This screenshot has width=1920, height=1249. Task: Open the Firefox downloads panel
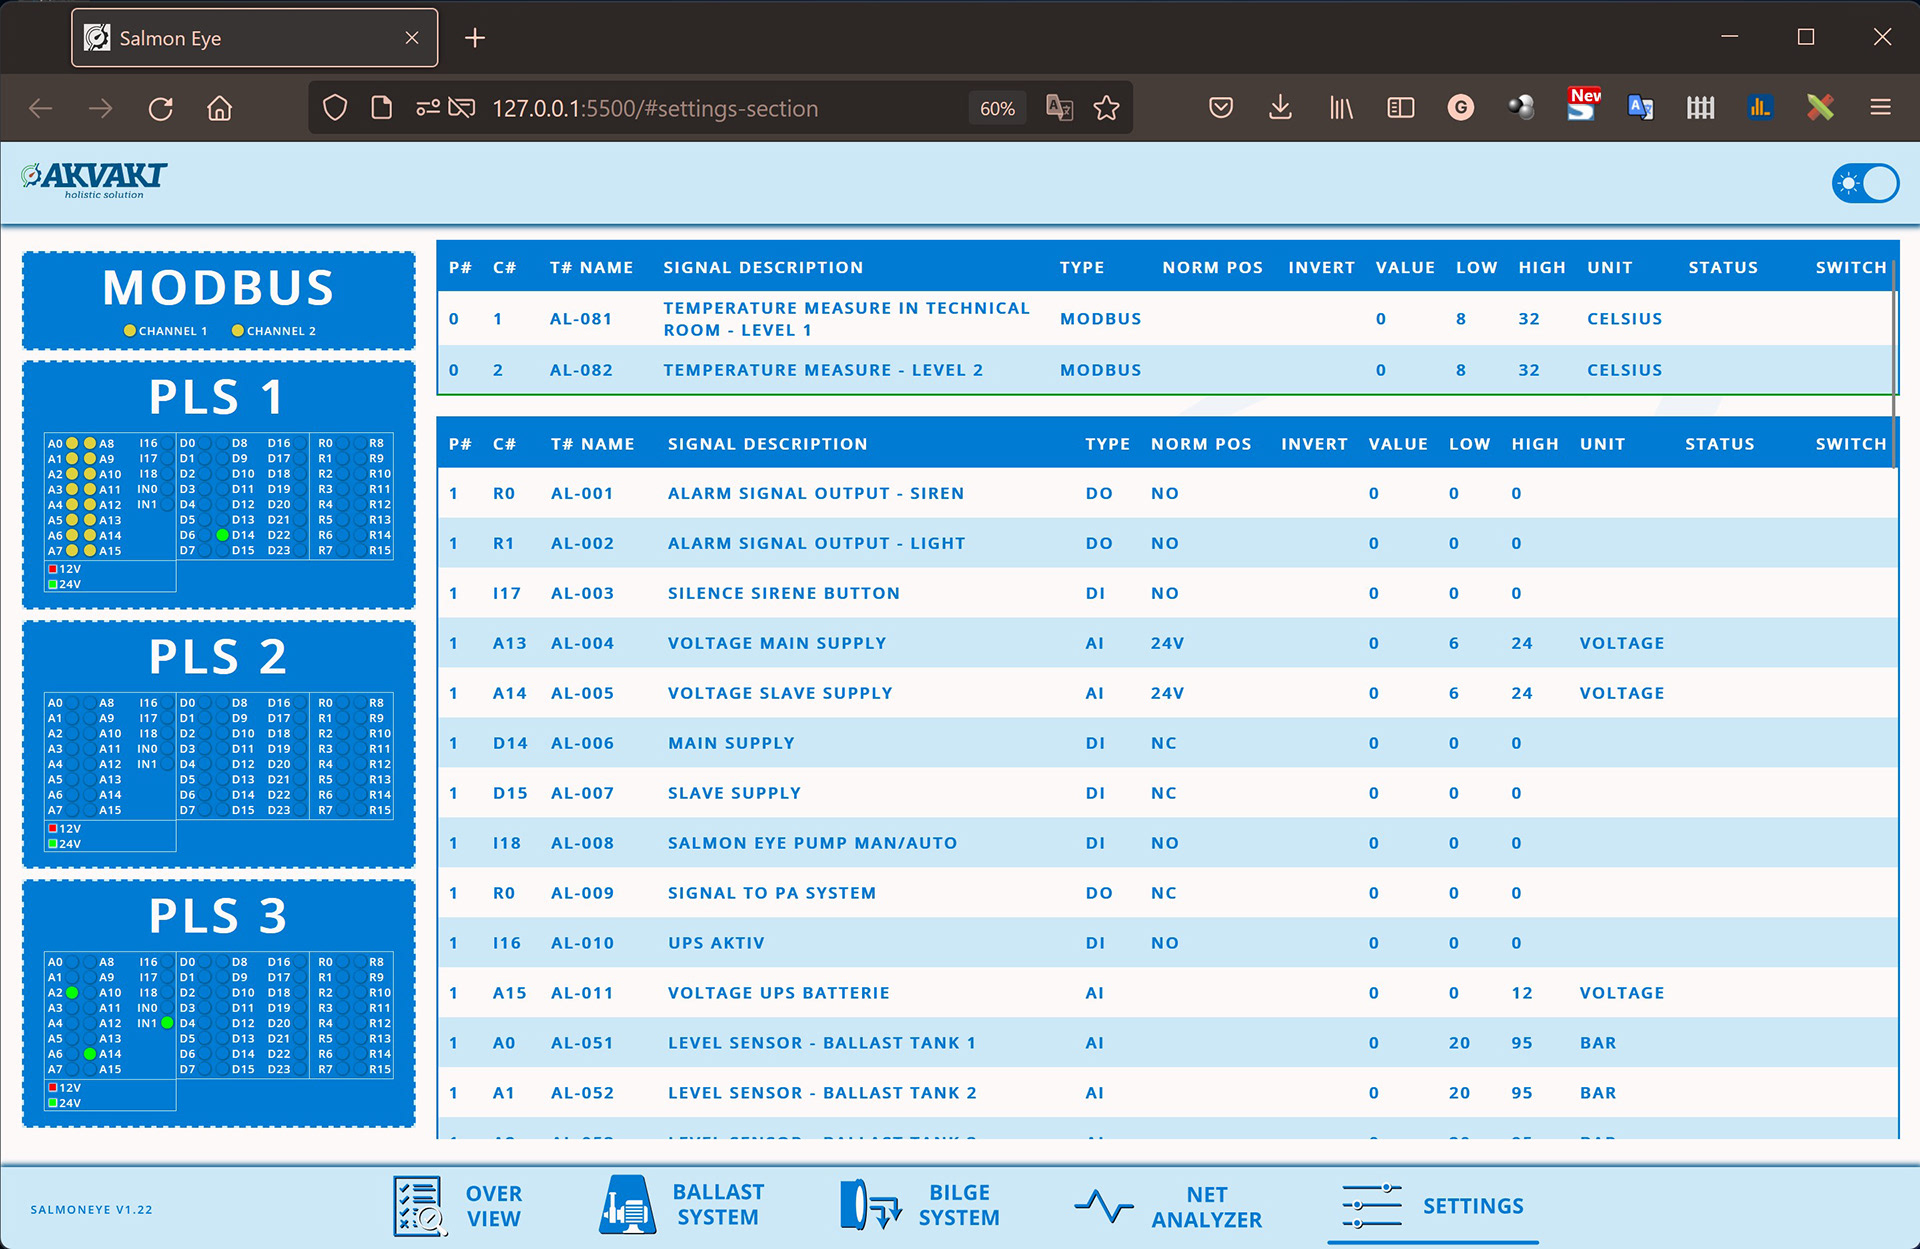coord(1280,108)
